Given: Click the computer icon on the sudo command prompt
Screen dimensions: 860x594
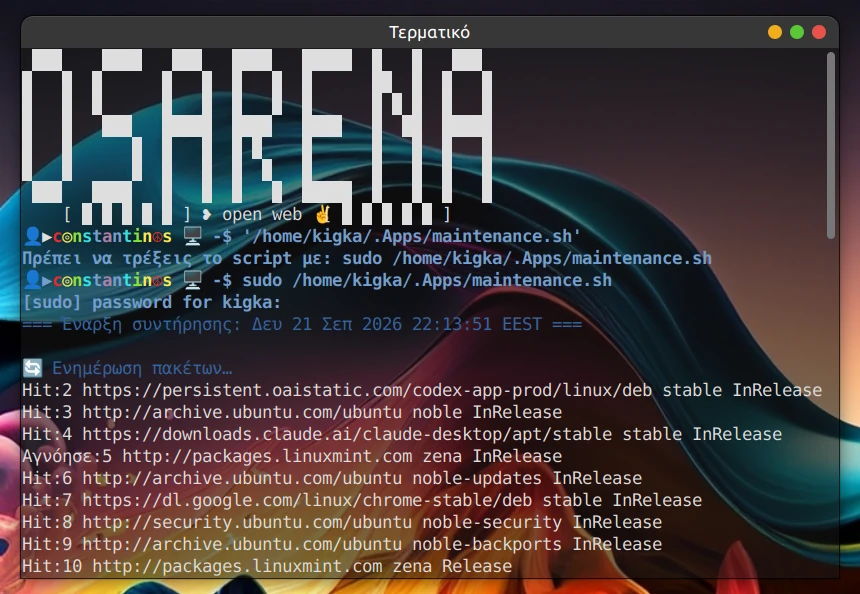Looking at the screenshot, I should point(192,280).
